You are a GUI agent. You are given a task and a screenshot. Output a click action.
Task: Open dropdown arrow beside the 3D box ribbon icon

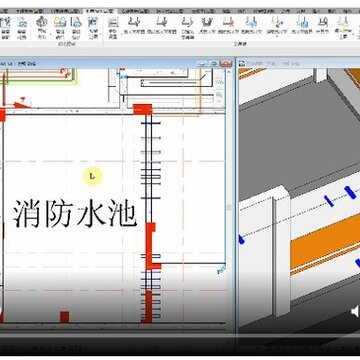click(50, 34)
